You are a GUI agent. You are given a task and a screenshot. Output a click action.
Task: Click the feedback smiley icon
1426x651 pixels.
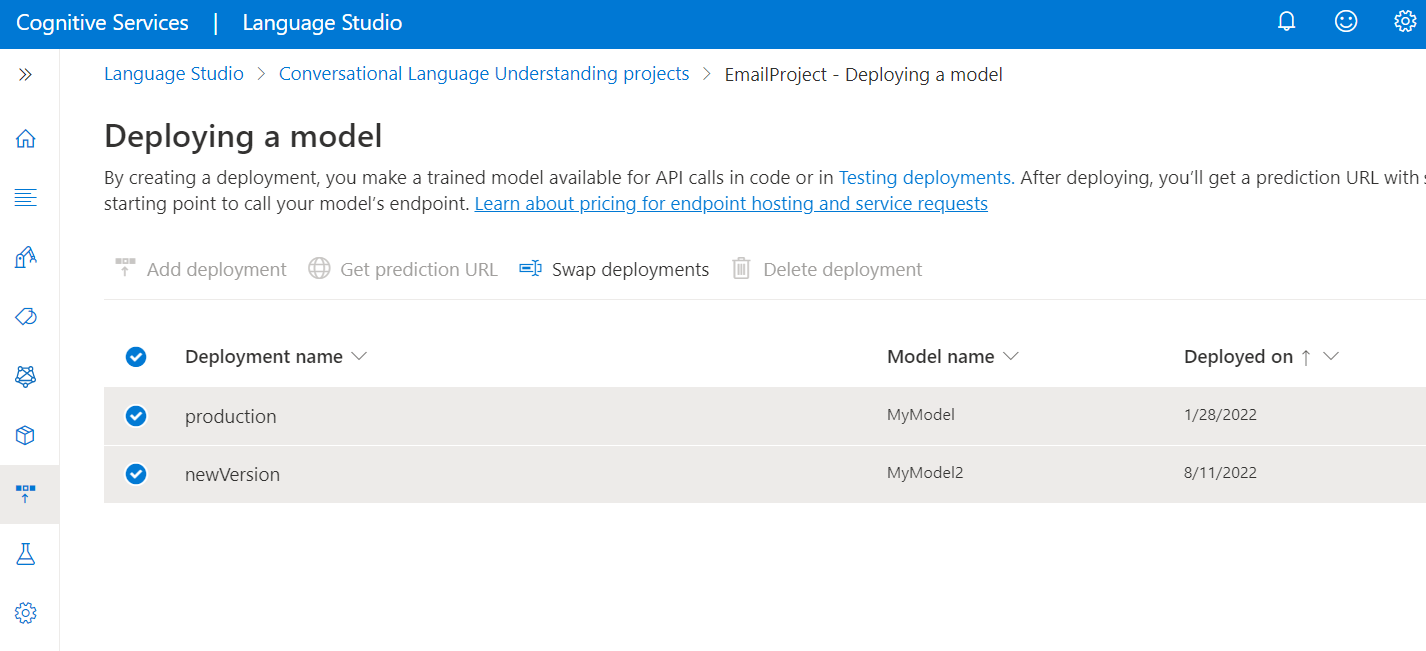[1346, 22]
